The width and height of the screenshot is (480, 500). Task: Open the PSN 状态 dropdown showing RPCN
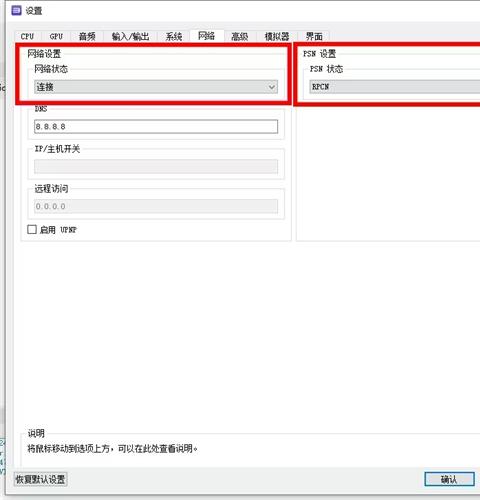(395, 87)
